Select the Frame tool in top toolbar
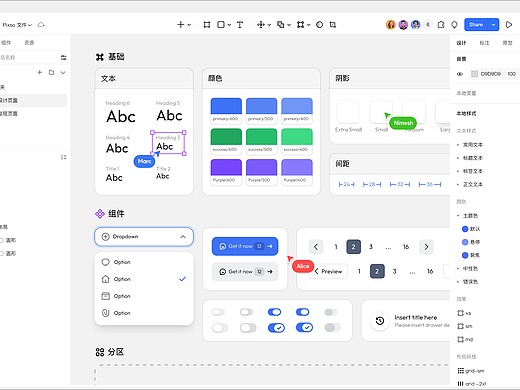520x390 pixels. [x=207, y=25]
